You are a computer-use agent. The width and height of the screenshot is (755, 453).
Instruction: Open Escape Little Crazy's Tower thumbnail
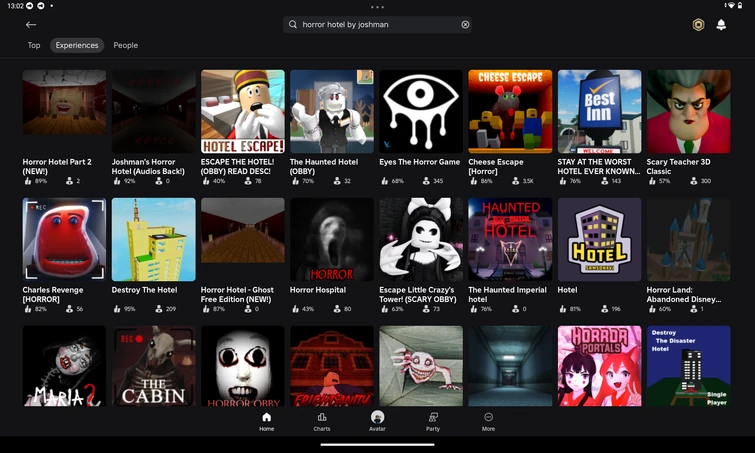(x=421, y=239)
